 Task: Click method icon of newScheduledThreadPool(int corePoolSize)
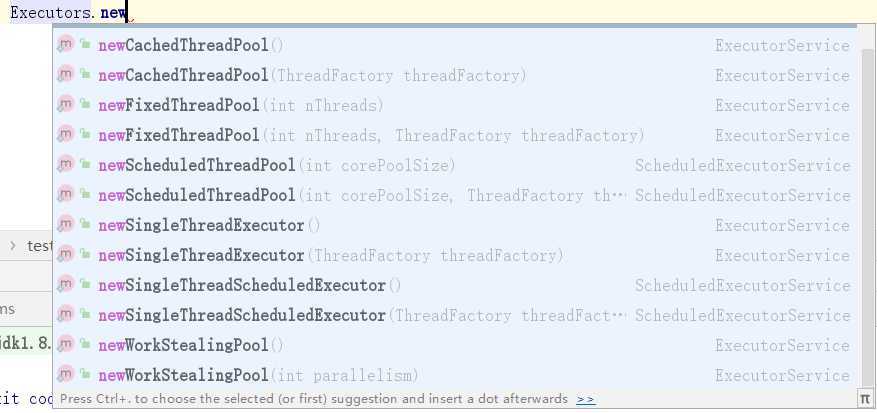(65, 165)
